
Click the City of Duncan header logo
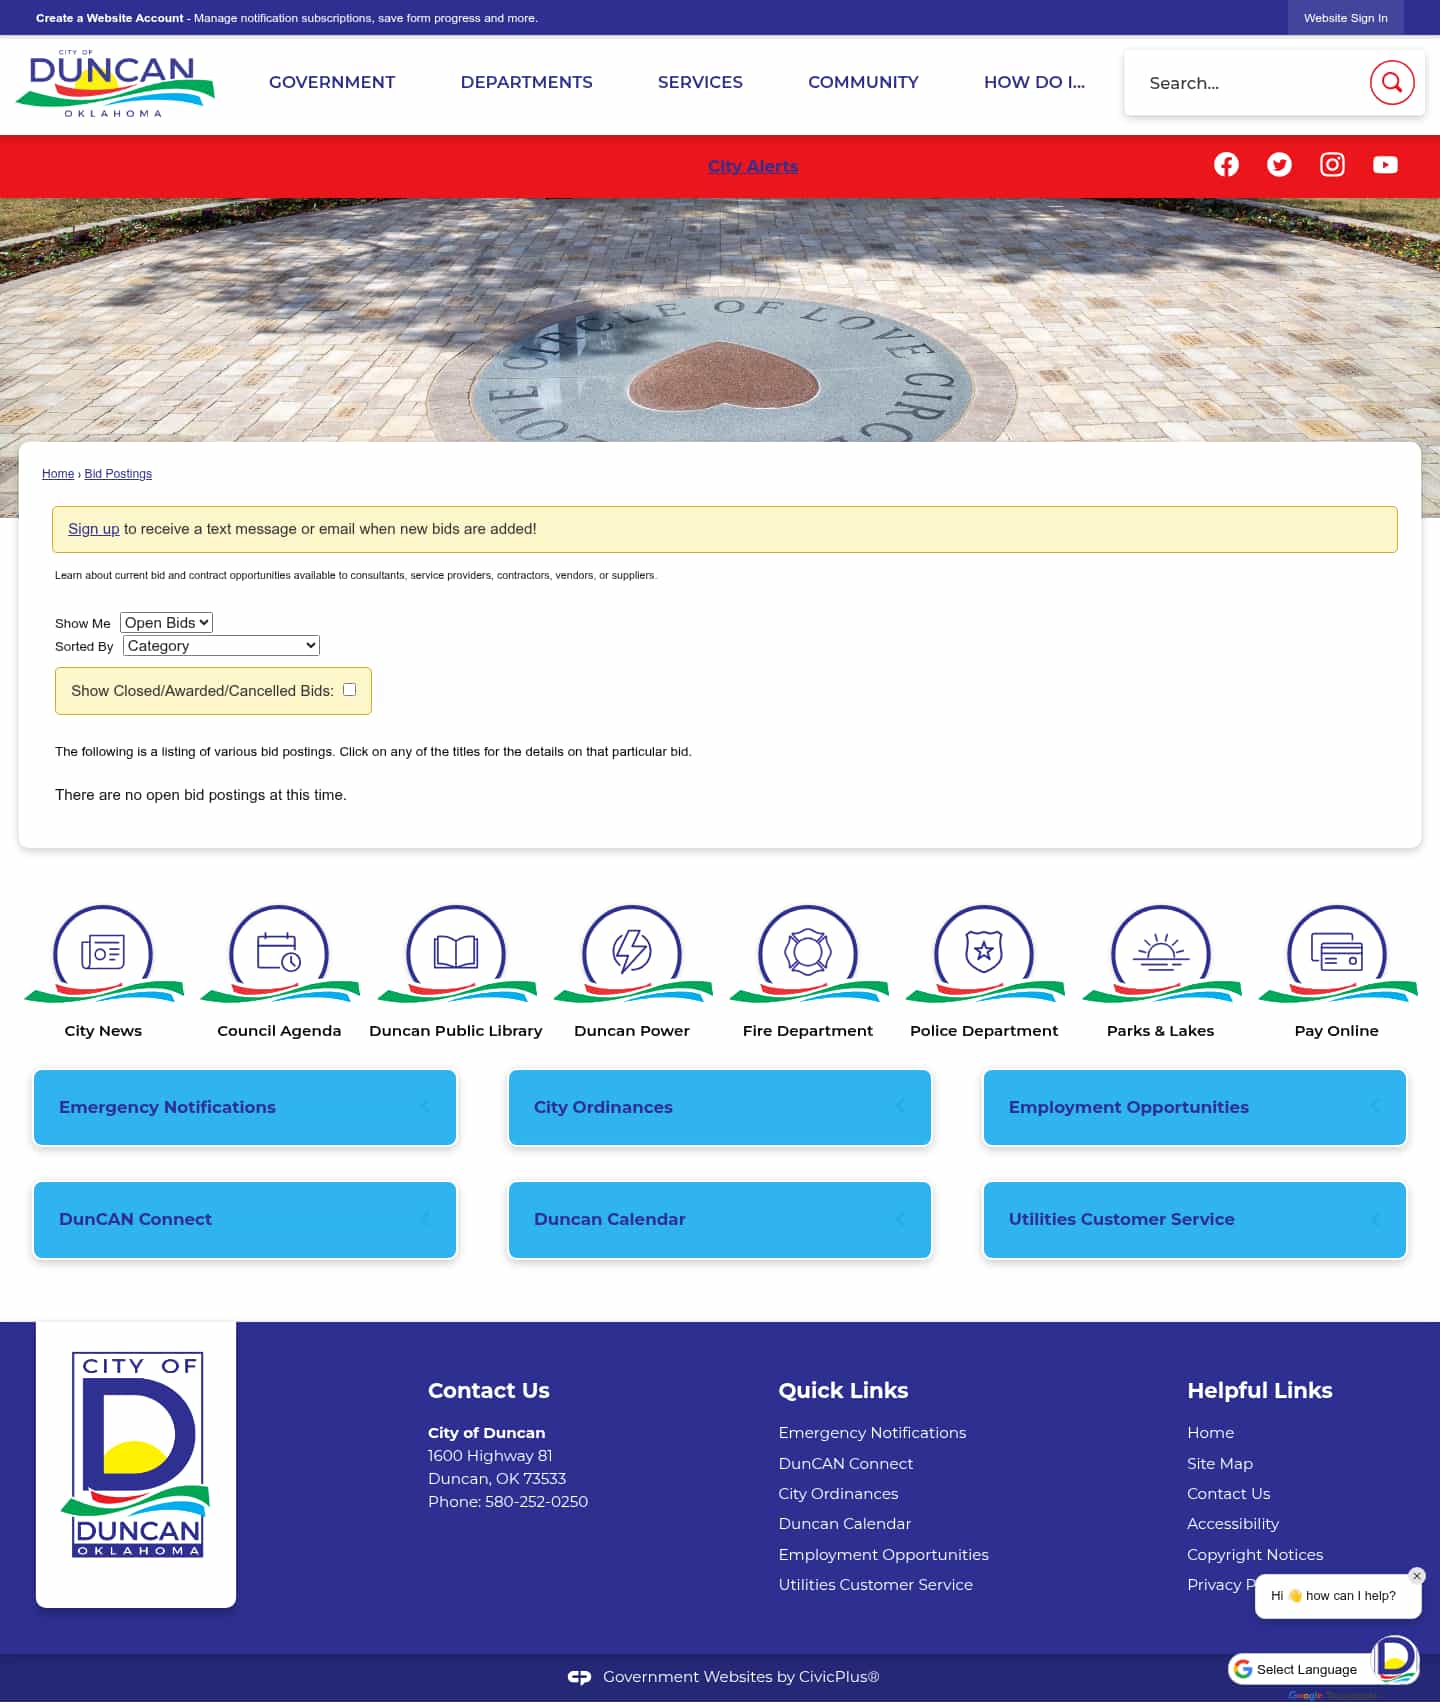[115, 83]
